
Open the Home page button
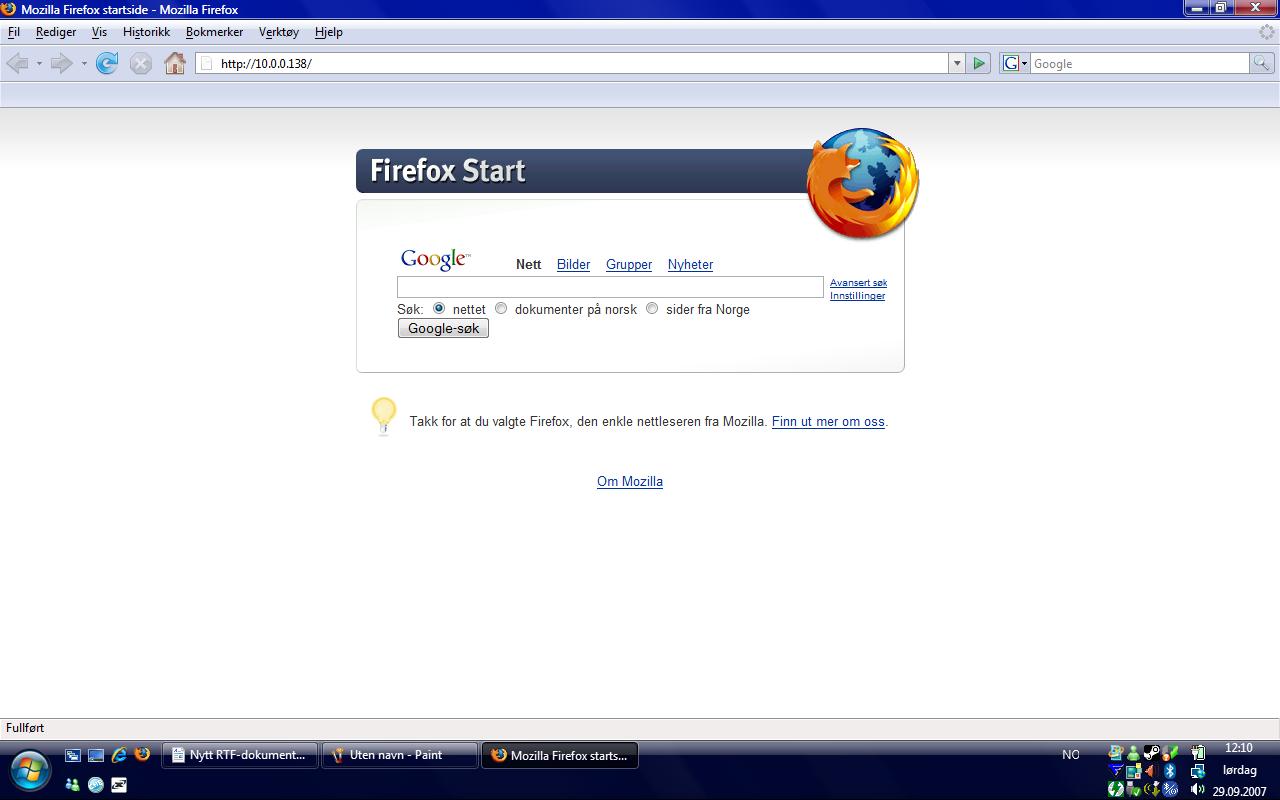175,63
